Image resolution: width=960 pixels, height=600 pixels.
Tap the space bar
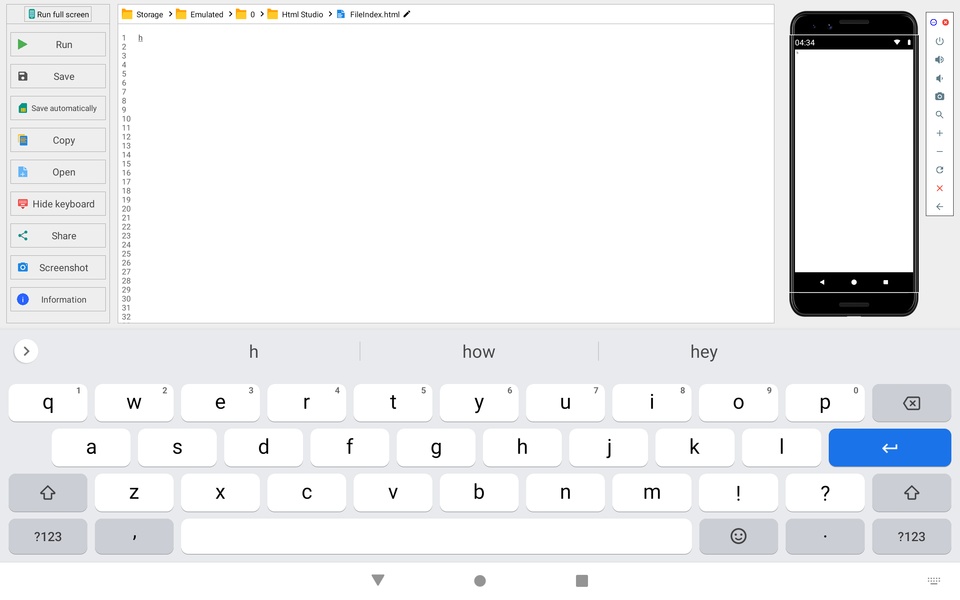click(437, 536)
